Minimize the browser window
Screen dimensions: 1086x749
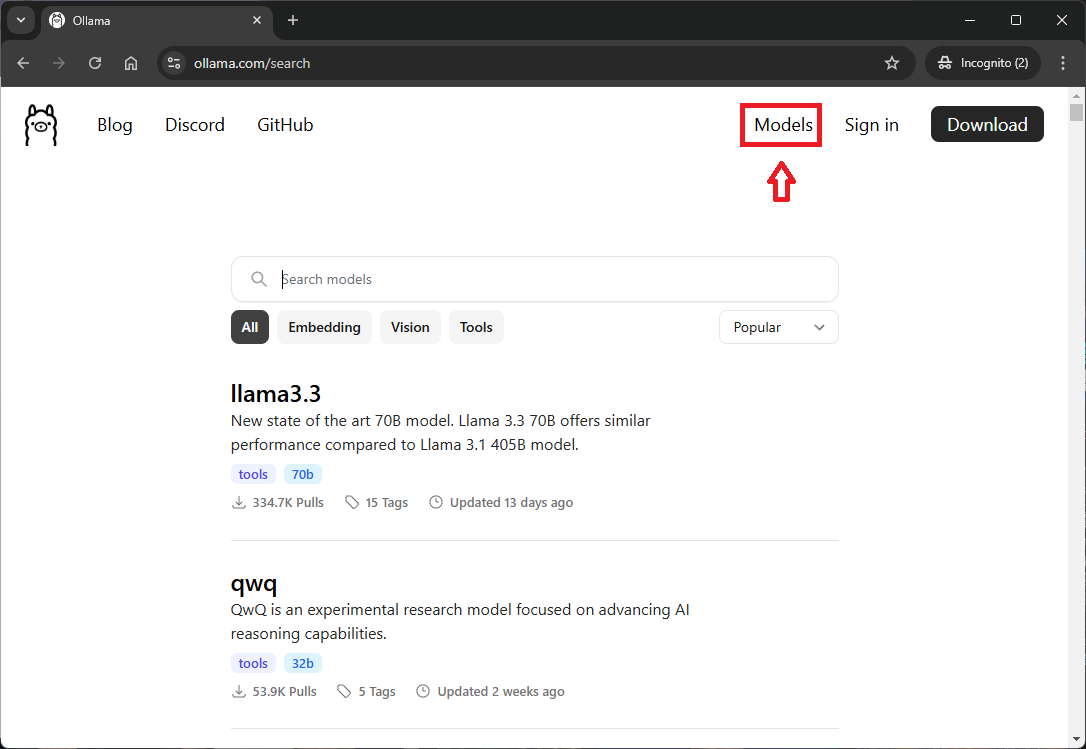point(970,20)
